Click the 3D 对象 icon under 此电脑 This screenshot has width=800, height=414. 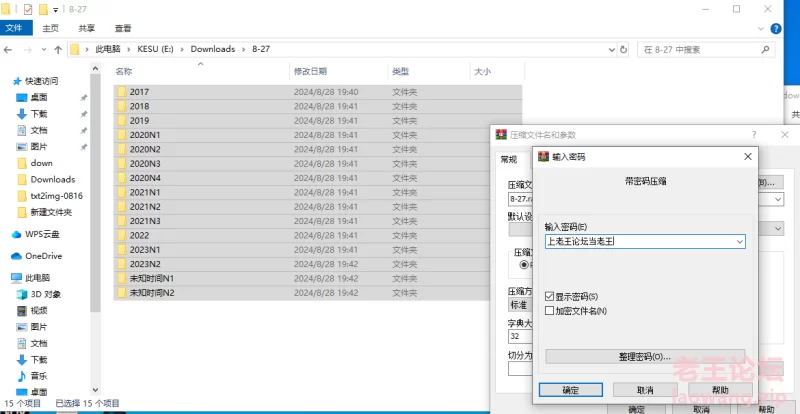pyautogui.click(x=23, y=295)
